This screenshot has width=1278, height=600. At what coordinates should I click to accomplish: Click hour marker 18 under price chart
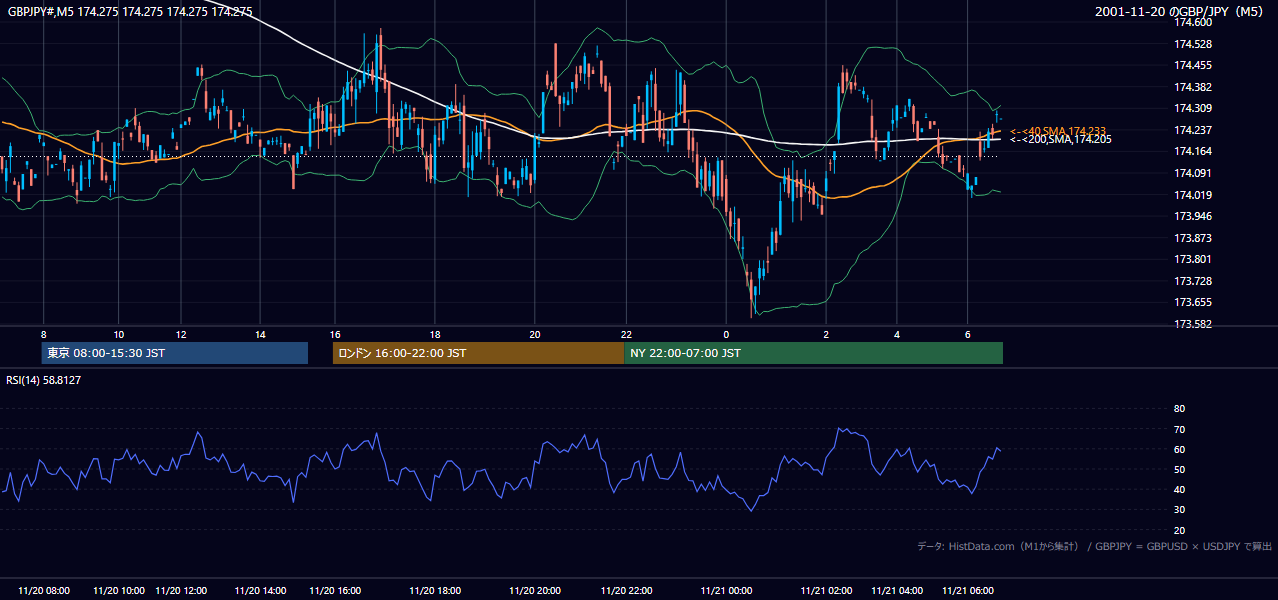tap(435, 334)
